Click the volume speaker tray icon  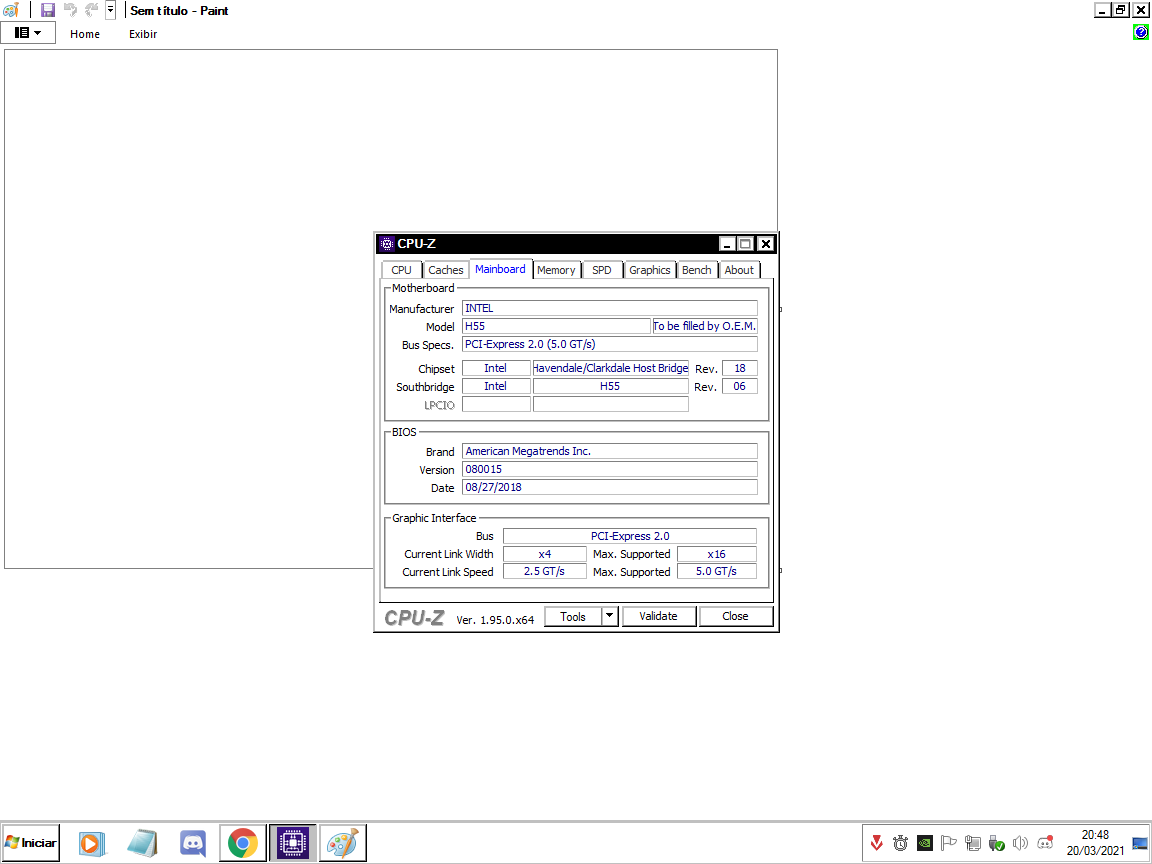1020,843
